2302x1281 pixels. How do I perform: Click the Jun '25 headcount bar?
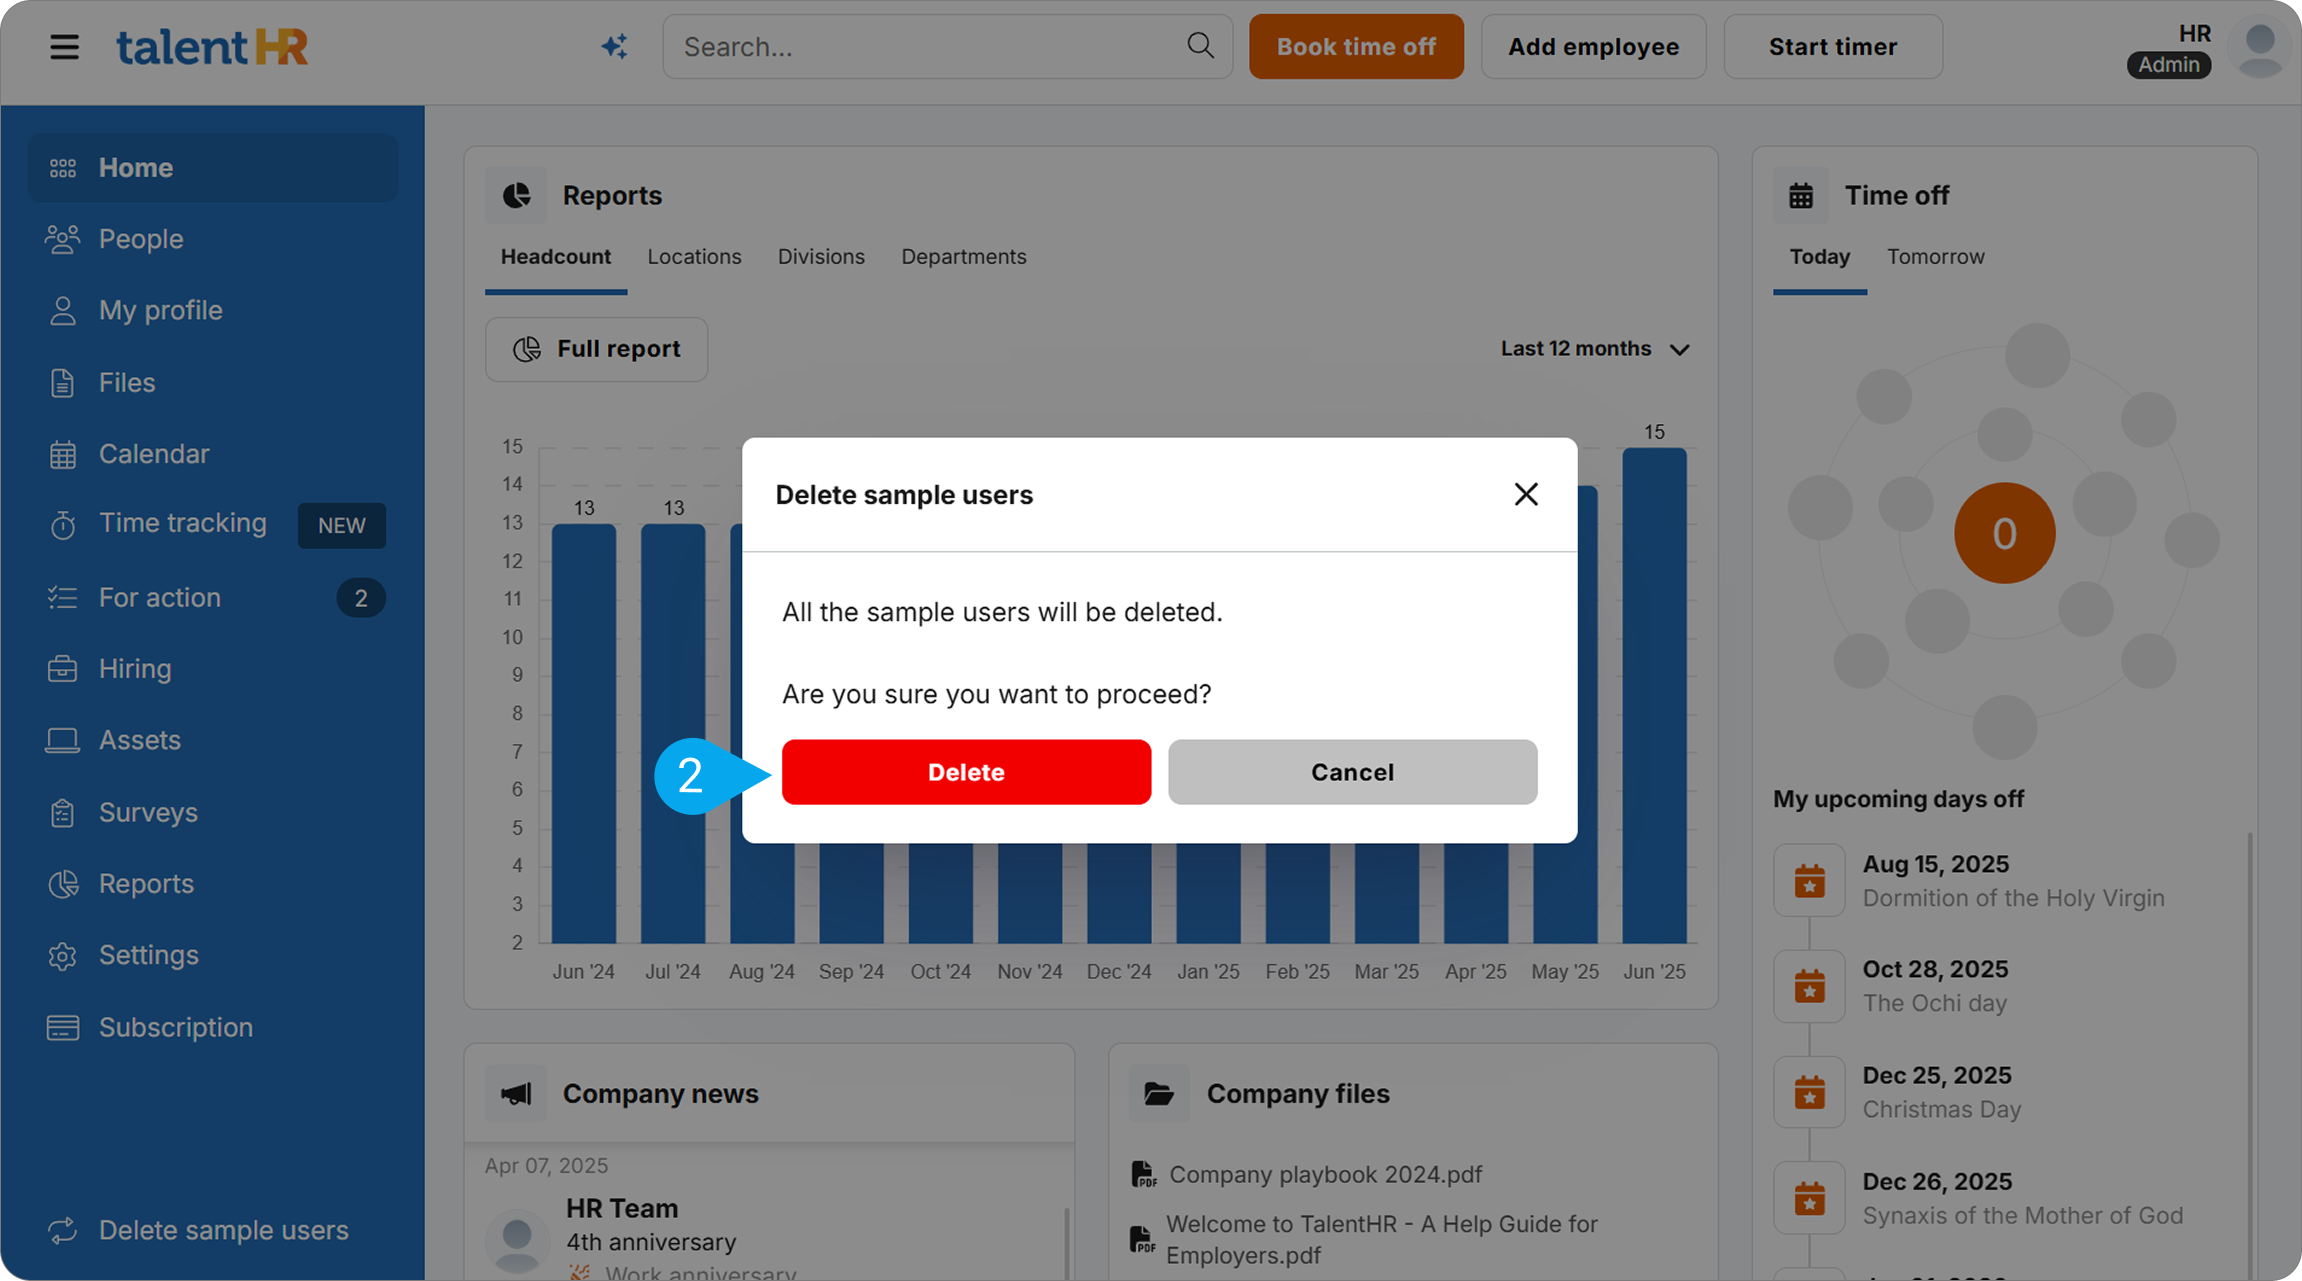pyautogui.click(x=1654, y=695)
